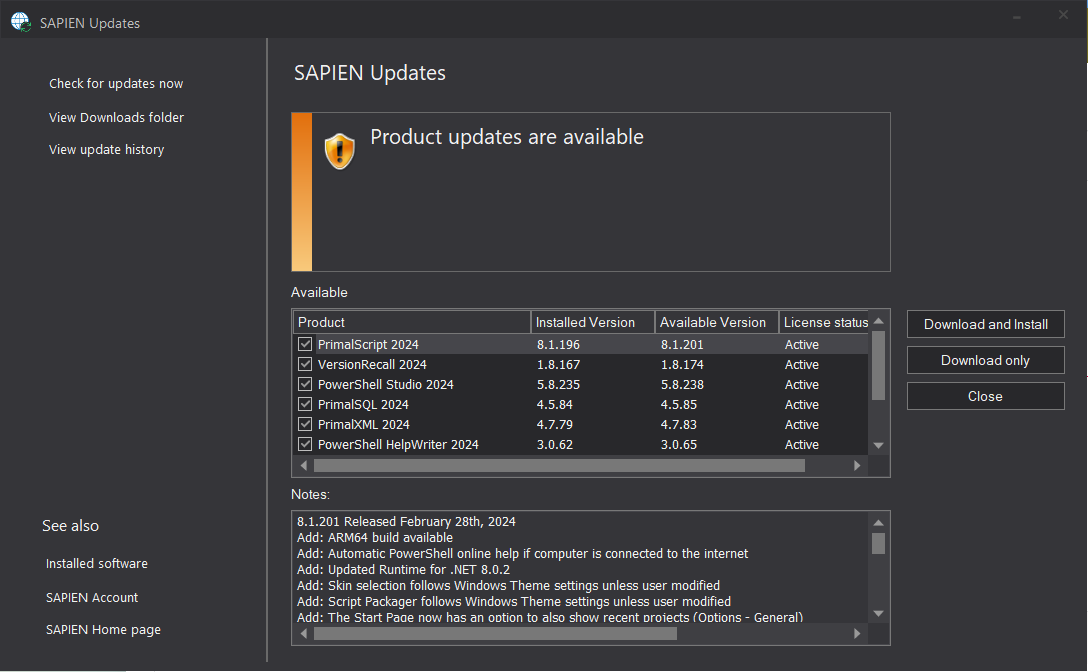The image size is (1088, 672).
Task: Open Check for updates now
Action: click(x=116, y=83)
